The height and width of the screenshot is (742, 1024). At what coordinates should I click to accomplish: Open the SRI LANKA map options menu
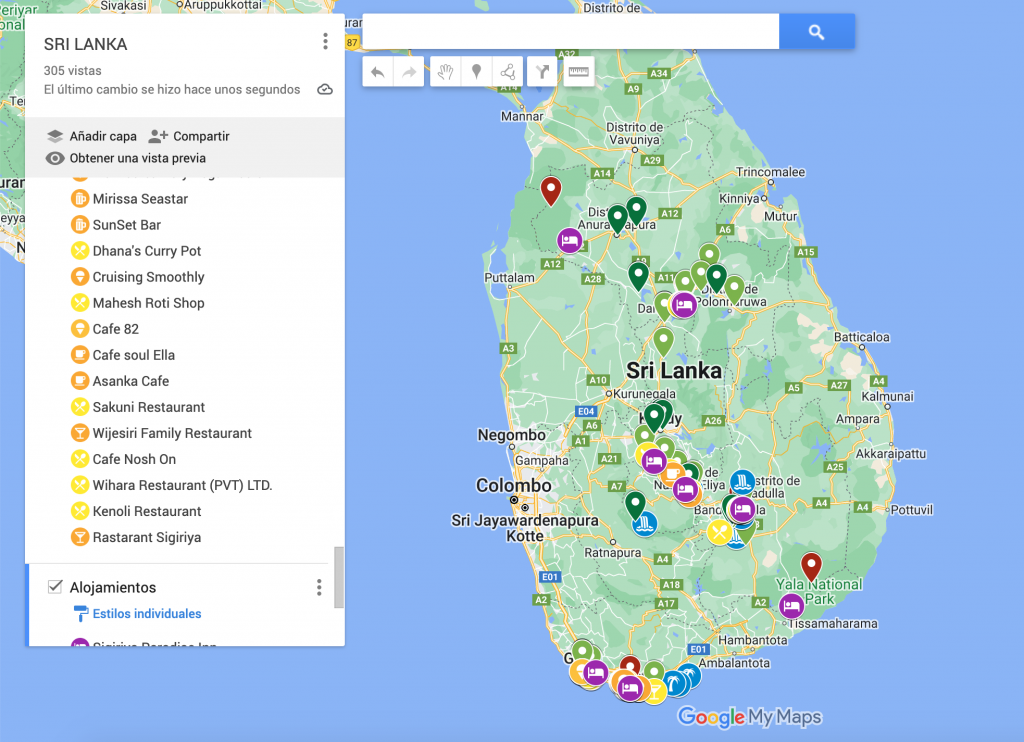[x=325, y=42]
